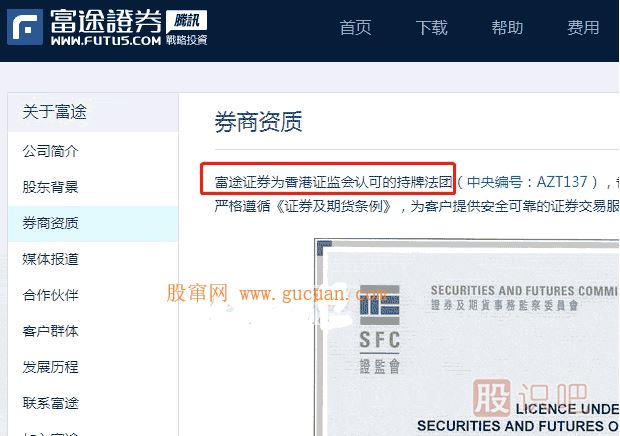Click the 富途證券 WWW.FUTU5.COM wordmark
Screen dimensions: 620x436
point(106,27)
